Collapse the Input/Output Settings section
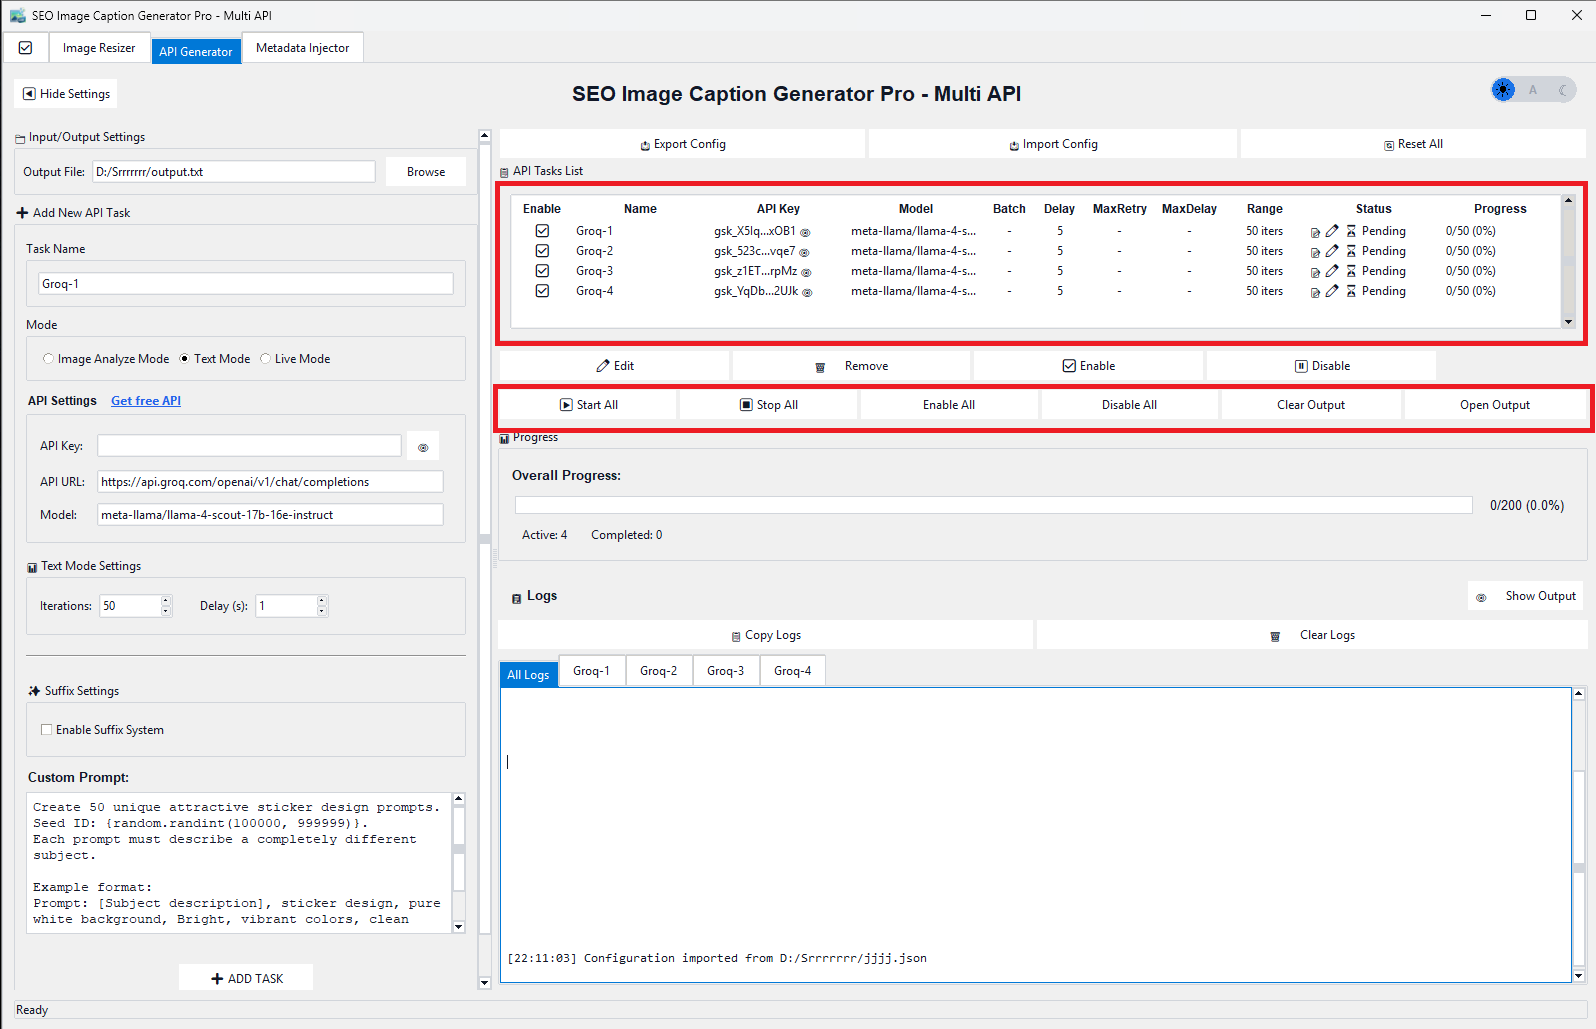 [20, 138]
